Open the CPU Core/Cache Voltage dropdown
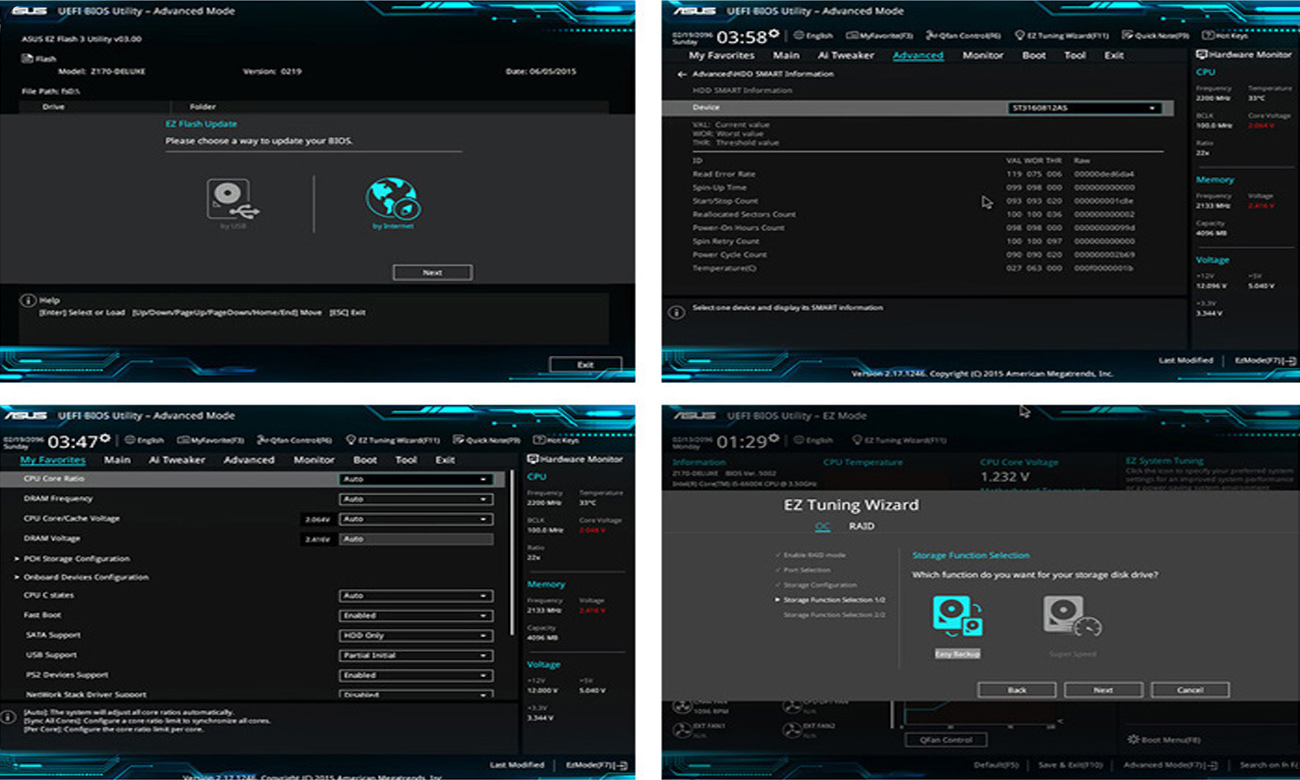 416,519
